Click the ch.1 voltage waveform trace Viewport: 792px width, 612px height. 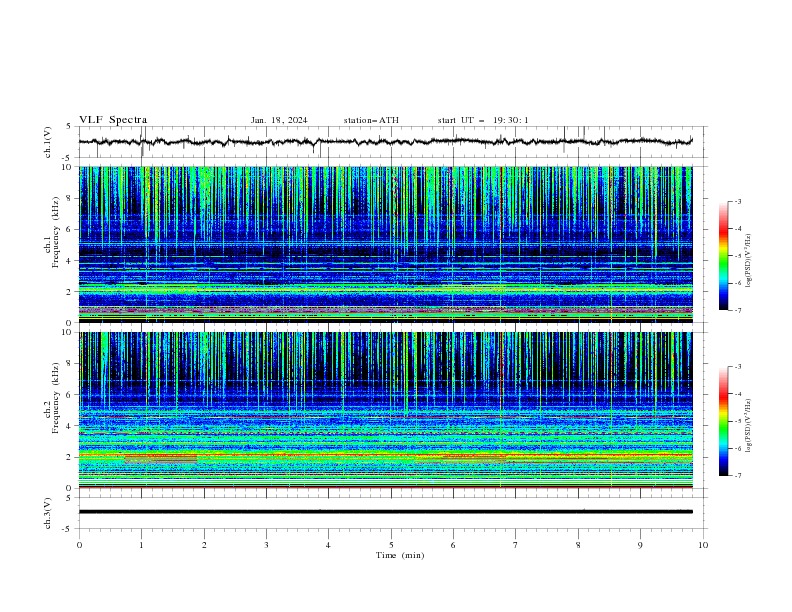tap(385, 142)
